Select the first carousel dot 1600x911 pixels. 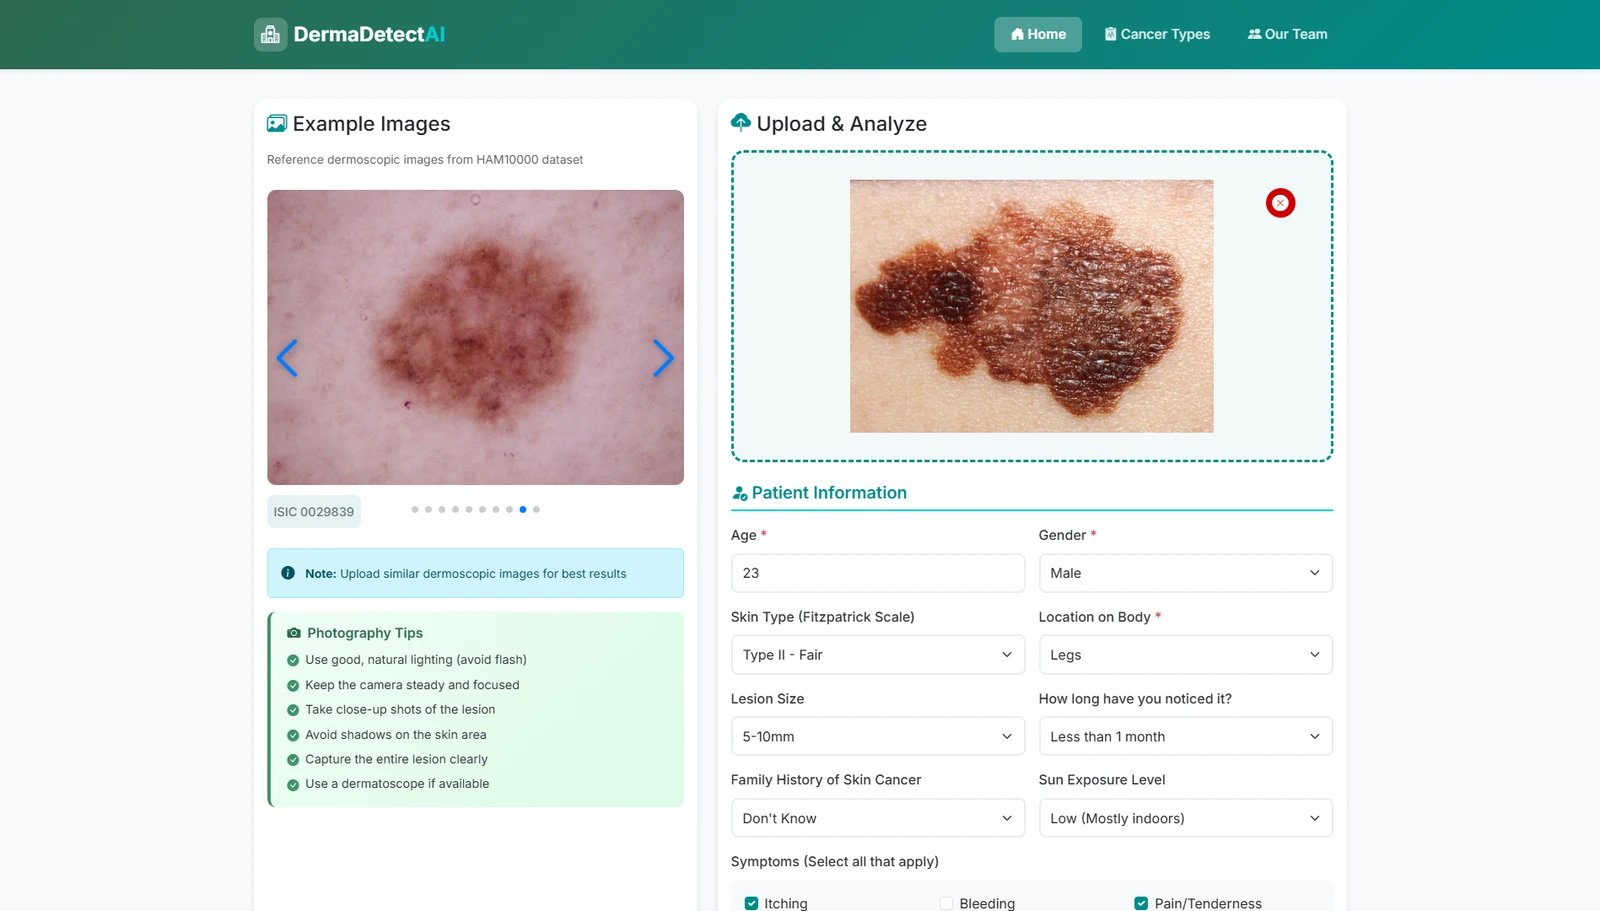click(x=415, y=510)
